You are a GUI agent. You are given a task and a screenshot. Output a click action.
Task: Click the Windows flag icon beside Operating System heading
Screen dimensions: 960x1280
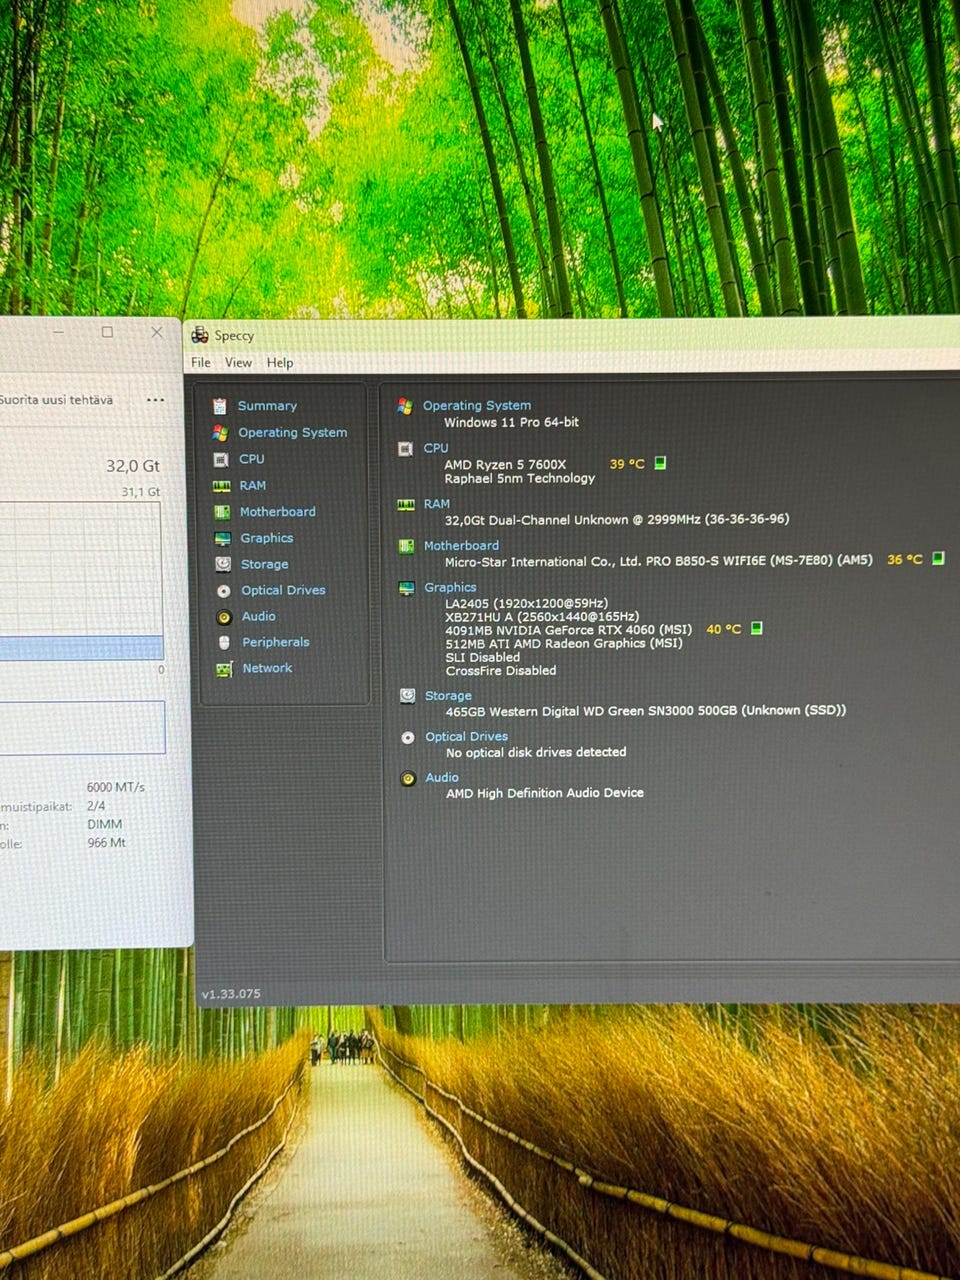point(405,406)
